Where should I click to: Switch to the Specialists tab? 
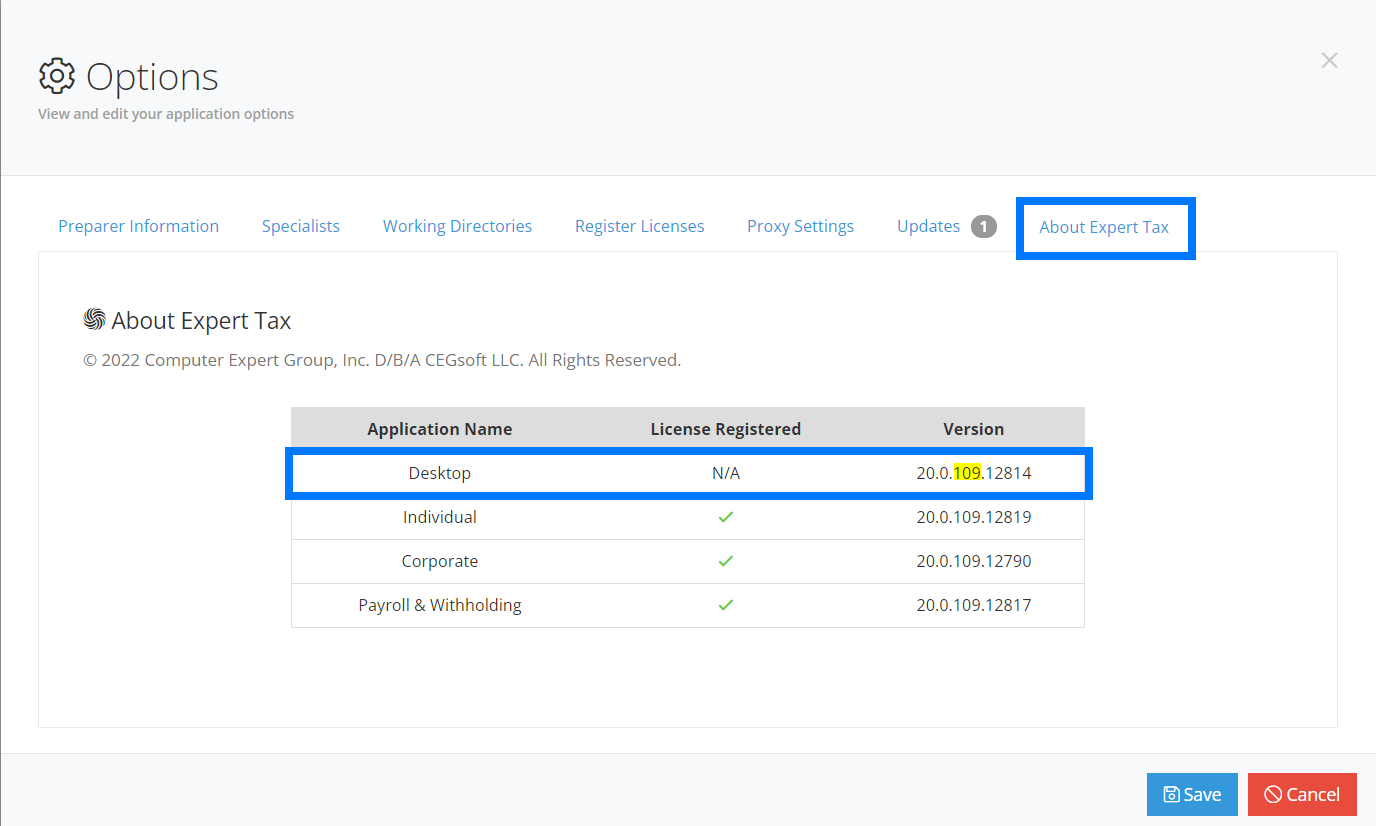(301, 226)
